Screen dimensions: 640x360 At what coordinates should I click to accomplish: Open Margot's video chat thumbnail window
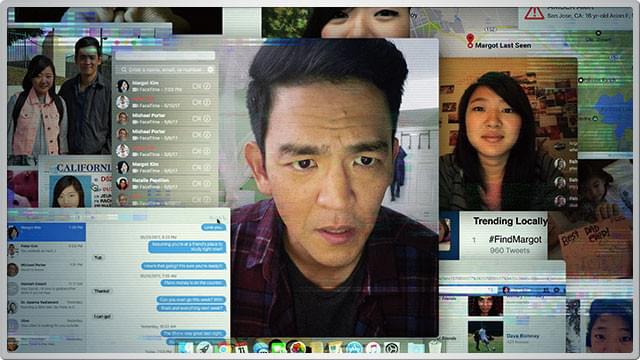point(508,134)
